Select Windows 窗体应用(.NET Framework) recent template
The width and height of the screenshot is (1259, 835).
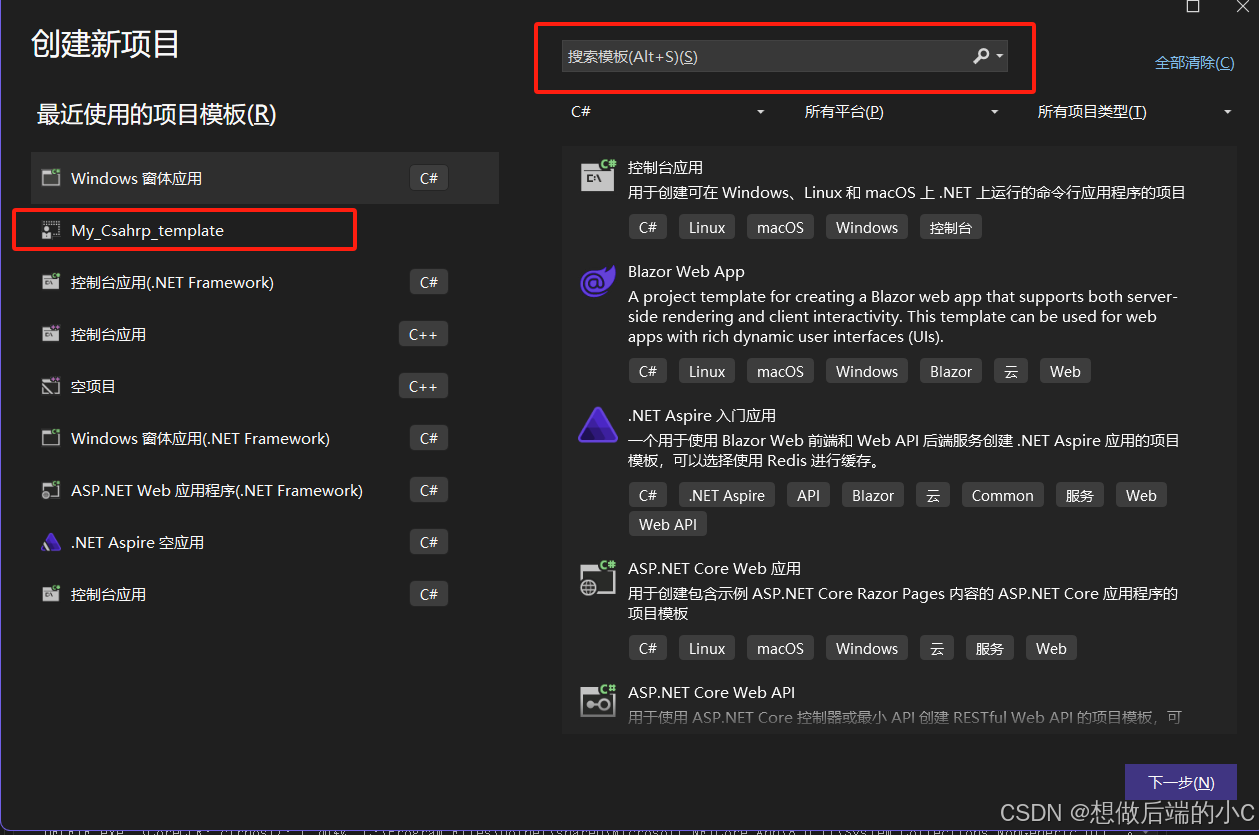point(265,438)
